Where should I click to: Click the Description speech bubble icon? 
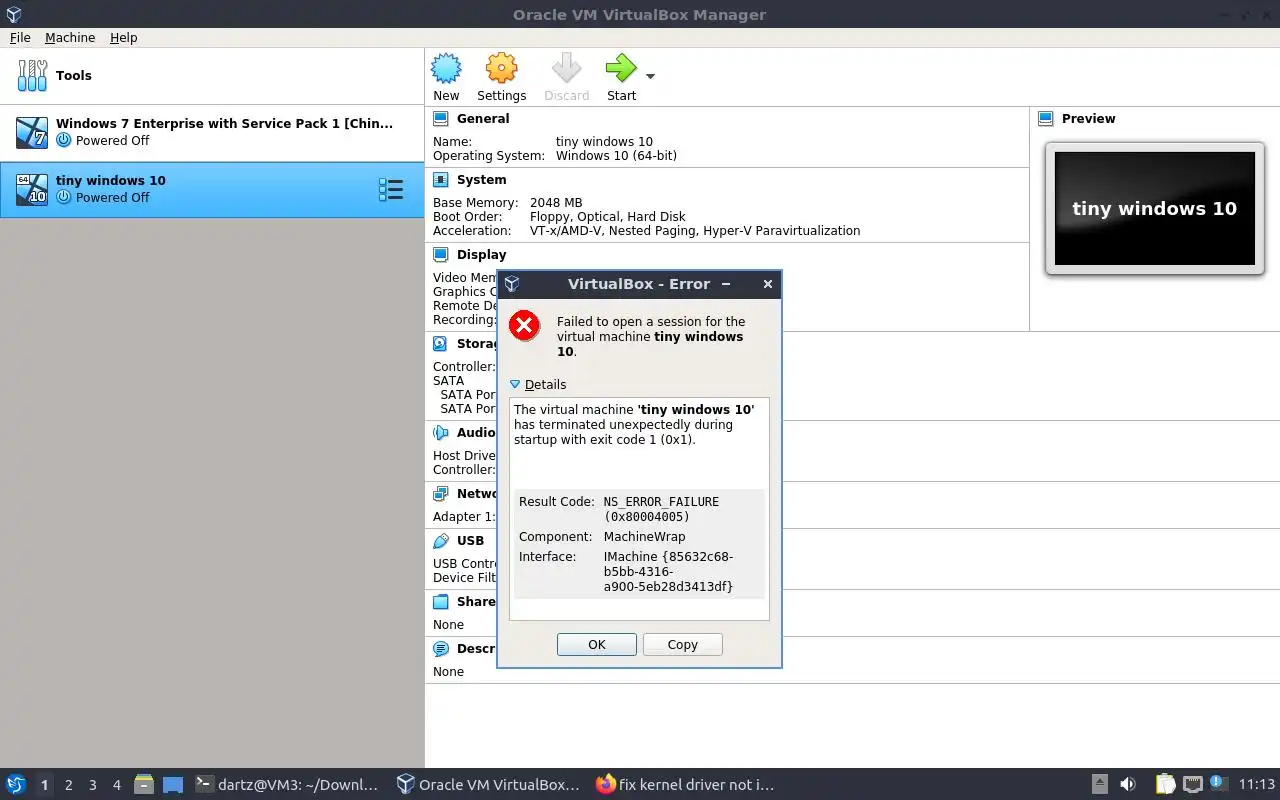tap(440, 649)
